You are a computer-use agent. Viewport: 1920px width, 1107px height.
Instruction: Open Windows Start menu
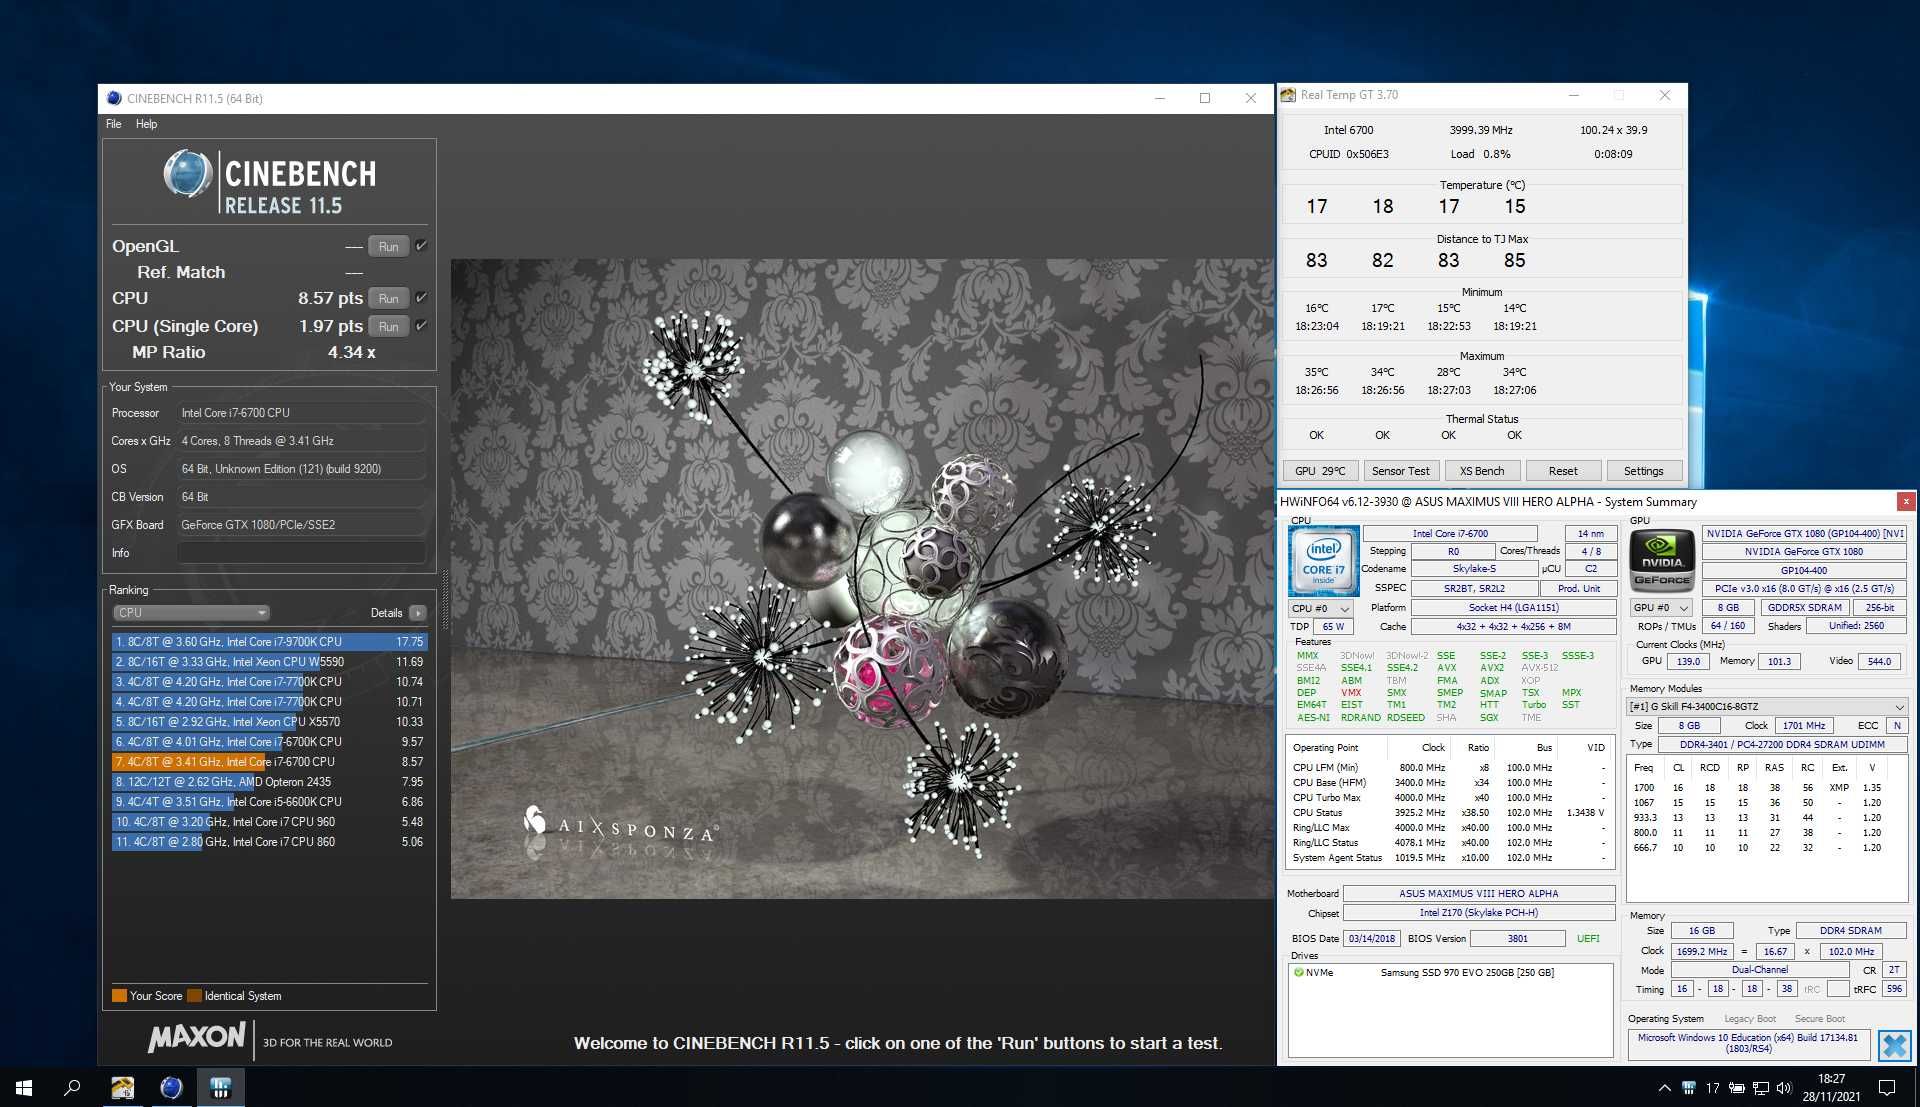24,1087
